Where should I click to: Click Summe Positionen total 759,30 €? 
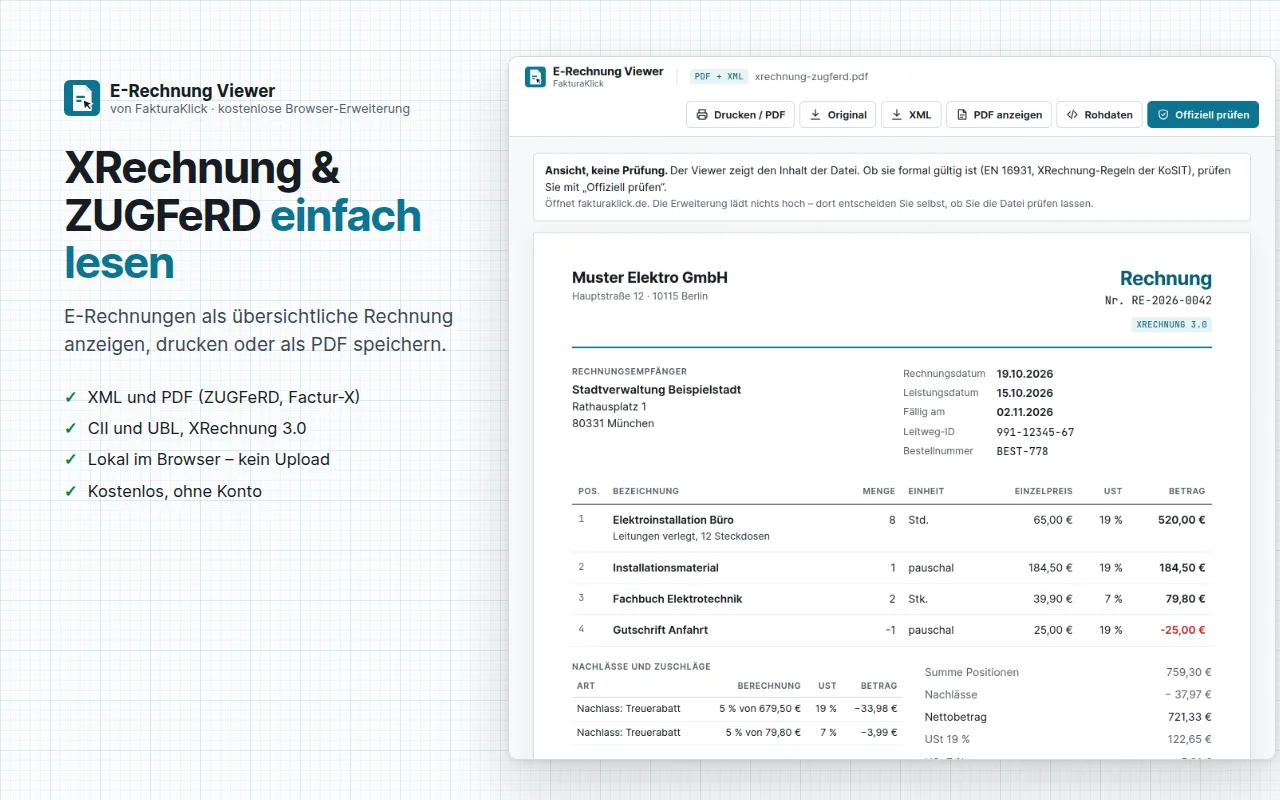[1189, 672]
